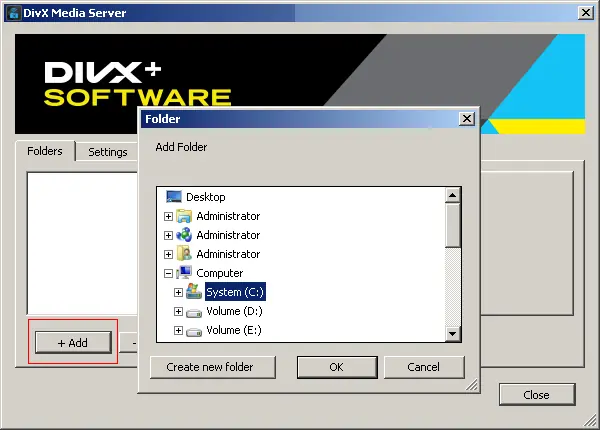Open the Settings tab

pos(108,152)
